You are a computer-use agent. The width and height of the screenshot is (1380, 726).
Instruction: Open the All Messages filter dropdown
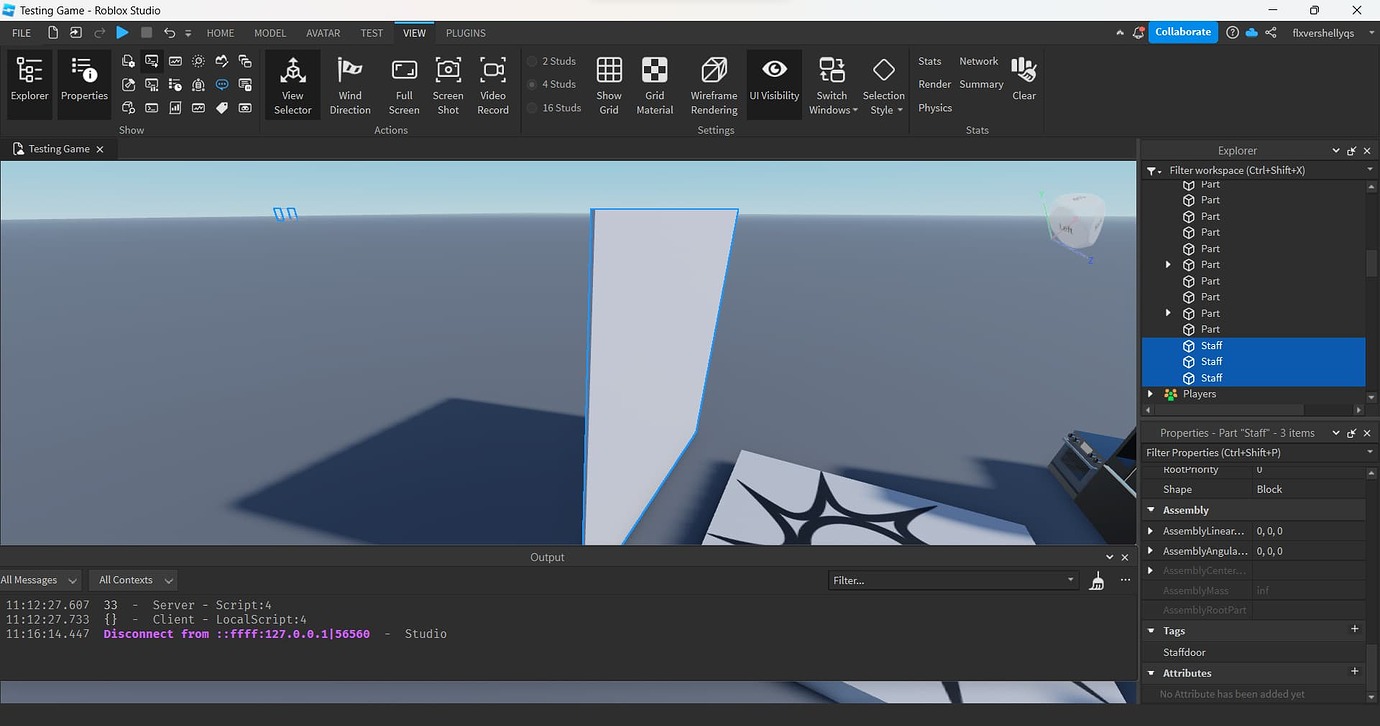[40, 580]
